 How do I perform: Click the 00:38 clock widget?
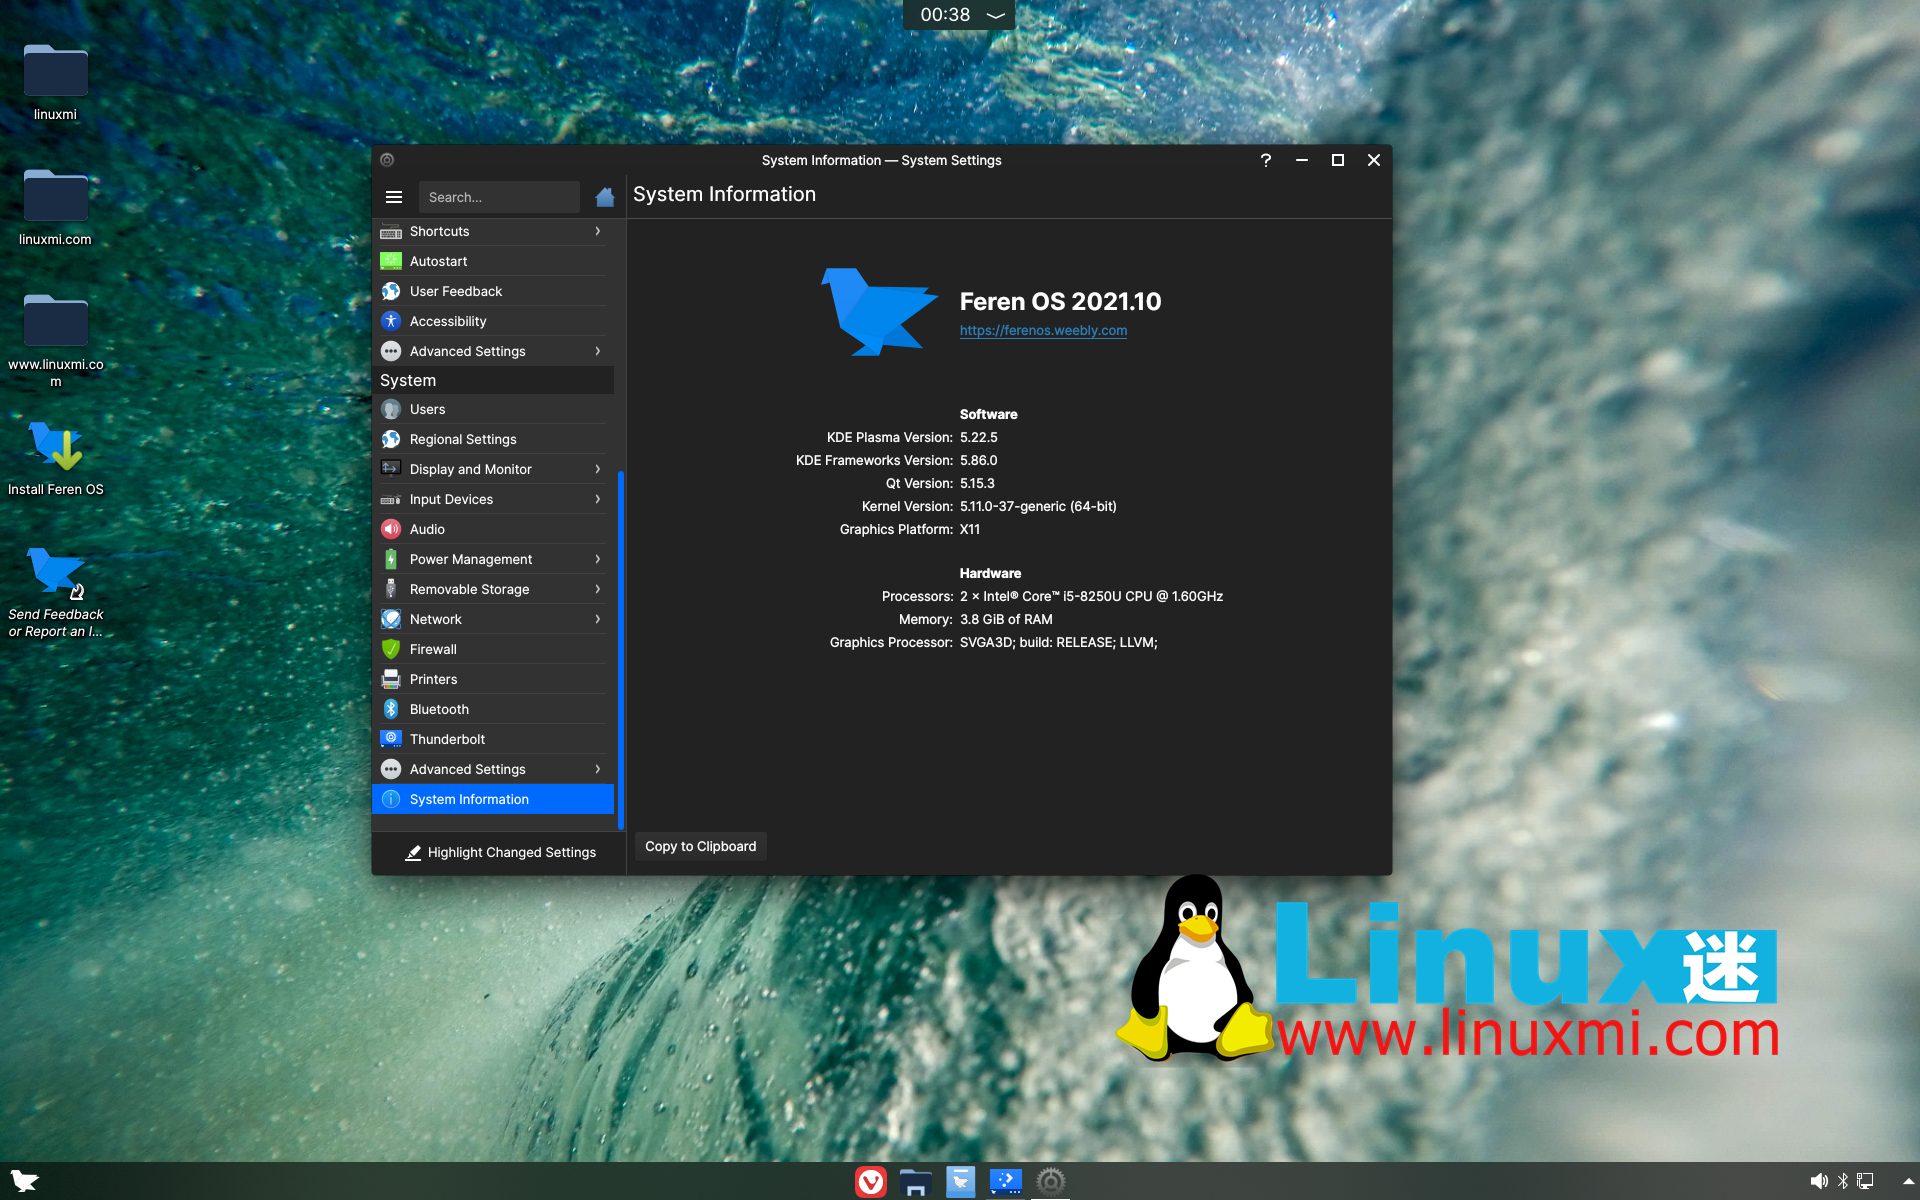pos(945,15)
